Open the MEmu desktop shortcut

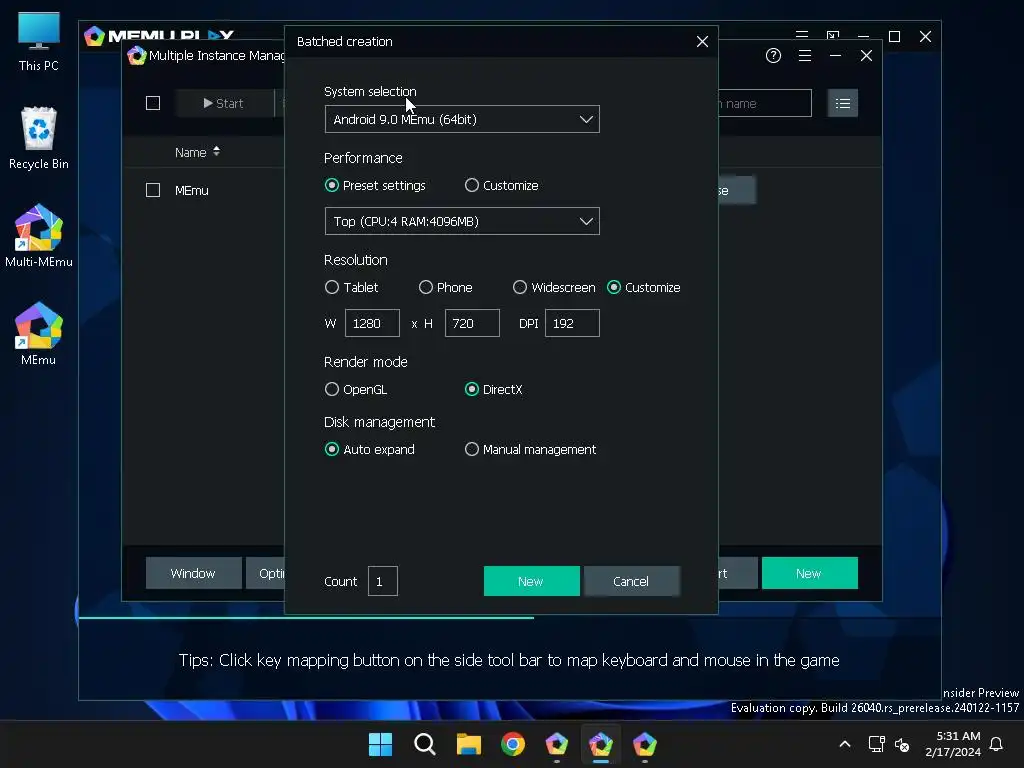point(39,334)
